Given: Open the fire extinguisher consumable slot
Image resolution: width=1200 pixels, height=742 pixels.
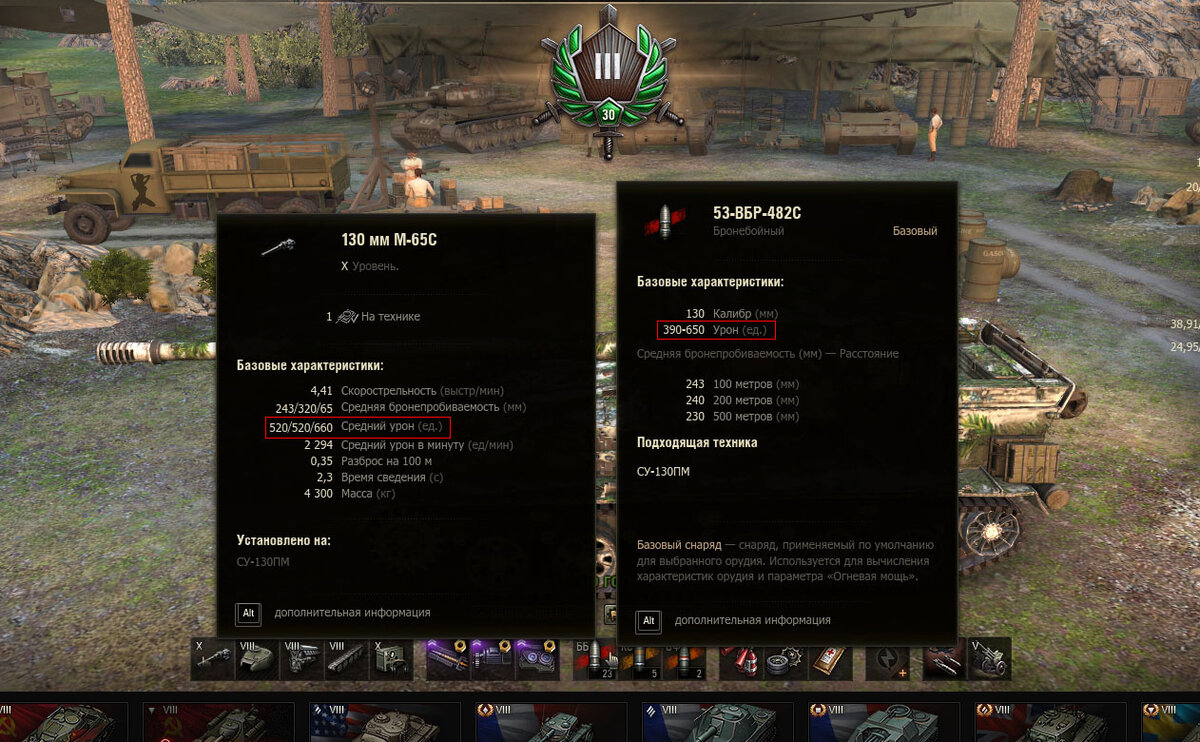Looking at the screenshot, I should pyautogui.click(x=742, y=660).
